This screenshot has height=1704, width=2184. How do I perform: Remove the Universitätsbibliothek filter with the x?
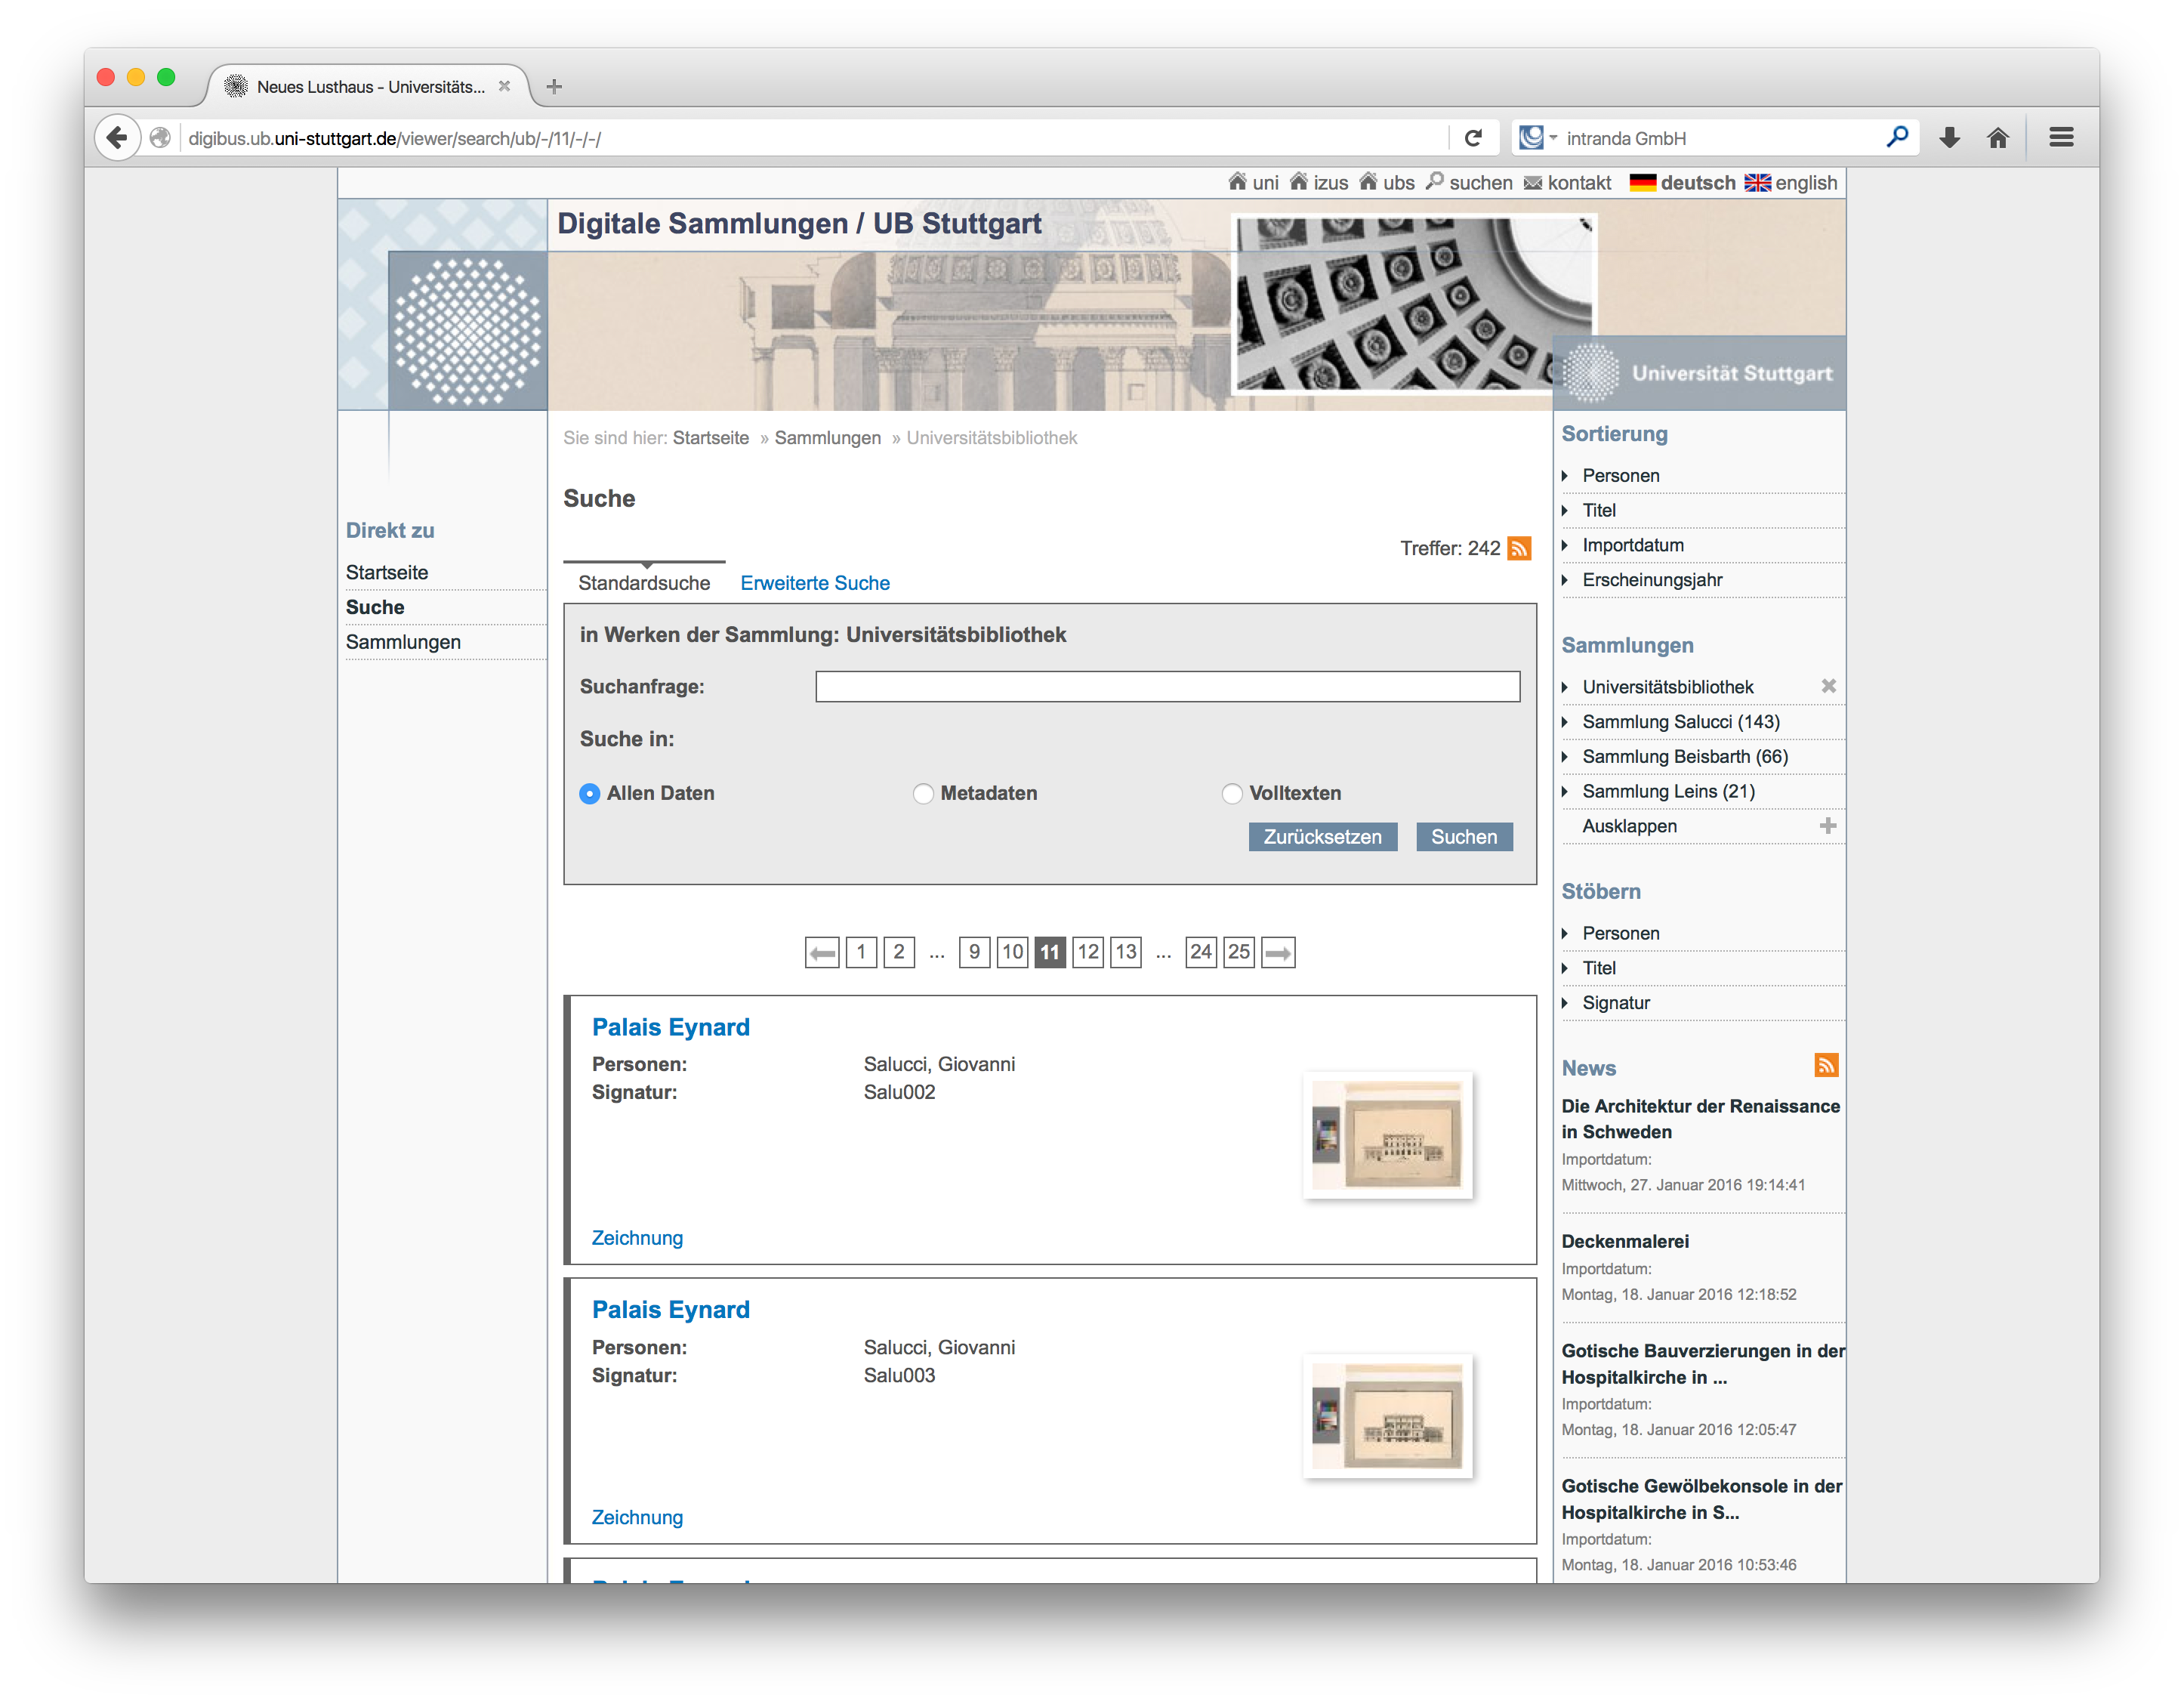tap(1828, 686)
